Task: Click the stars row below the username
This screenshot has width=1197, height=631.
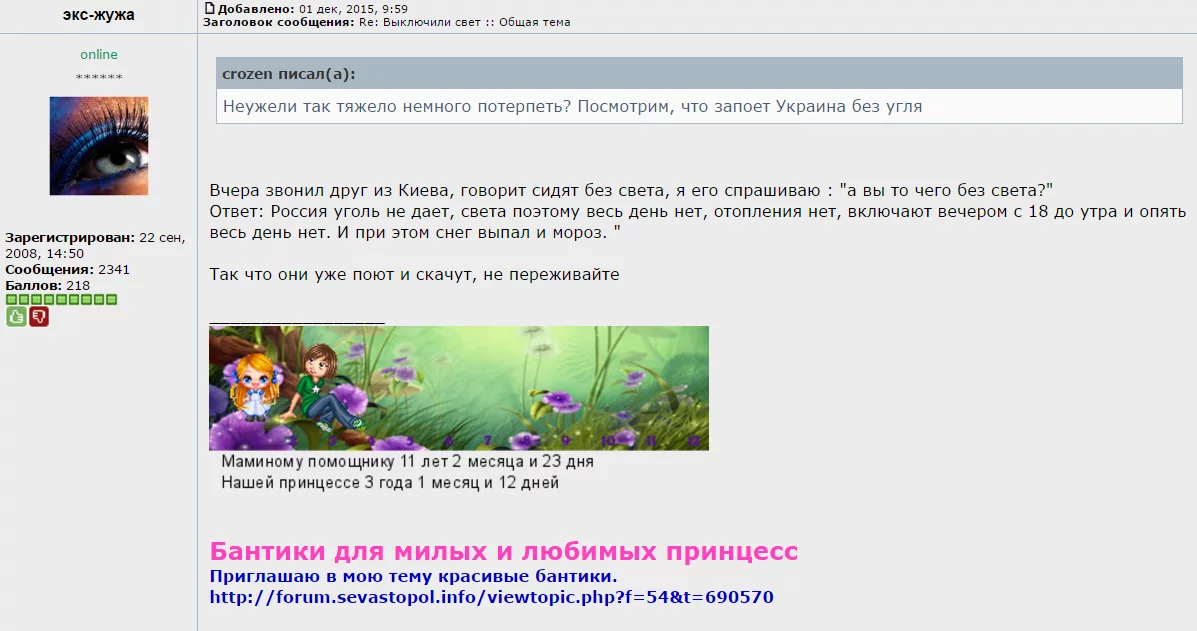Action: click(x=98, y=75)
